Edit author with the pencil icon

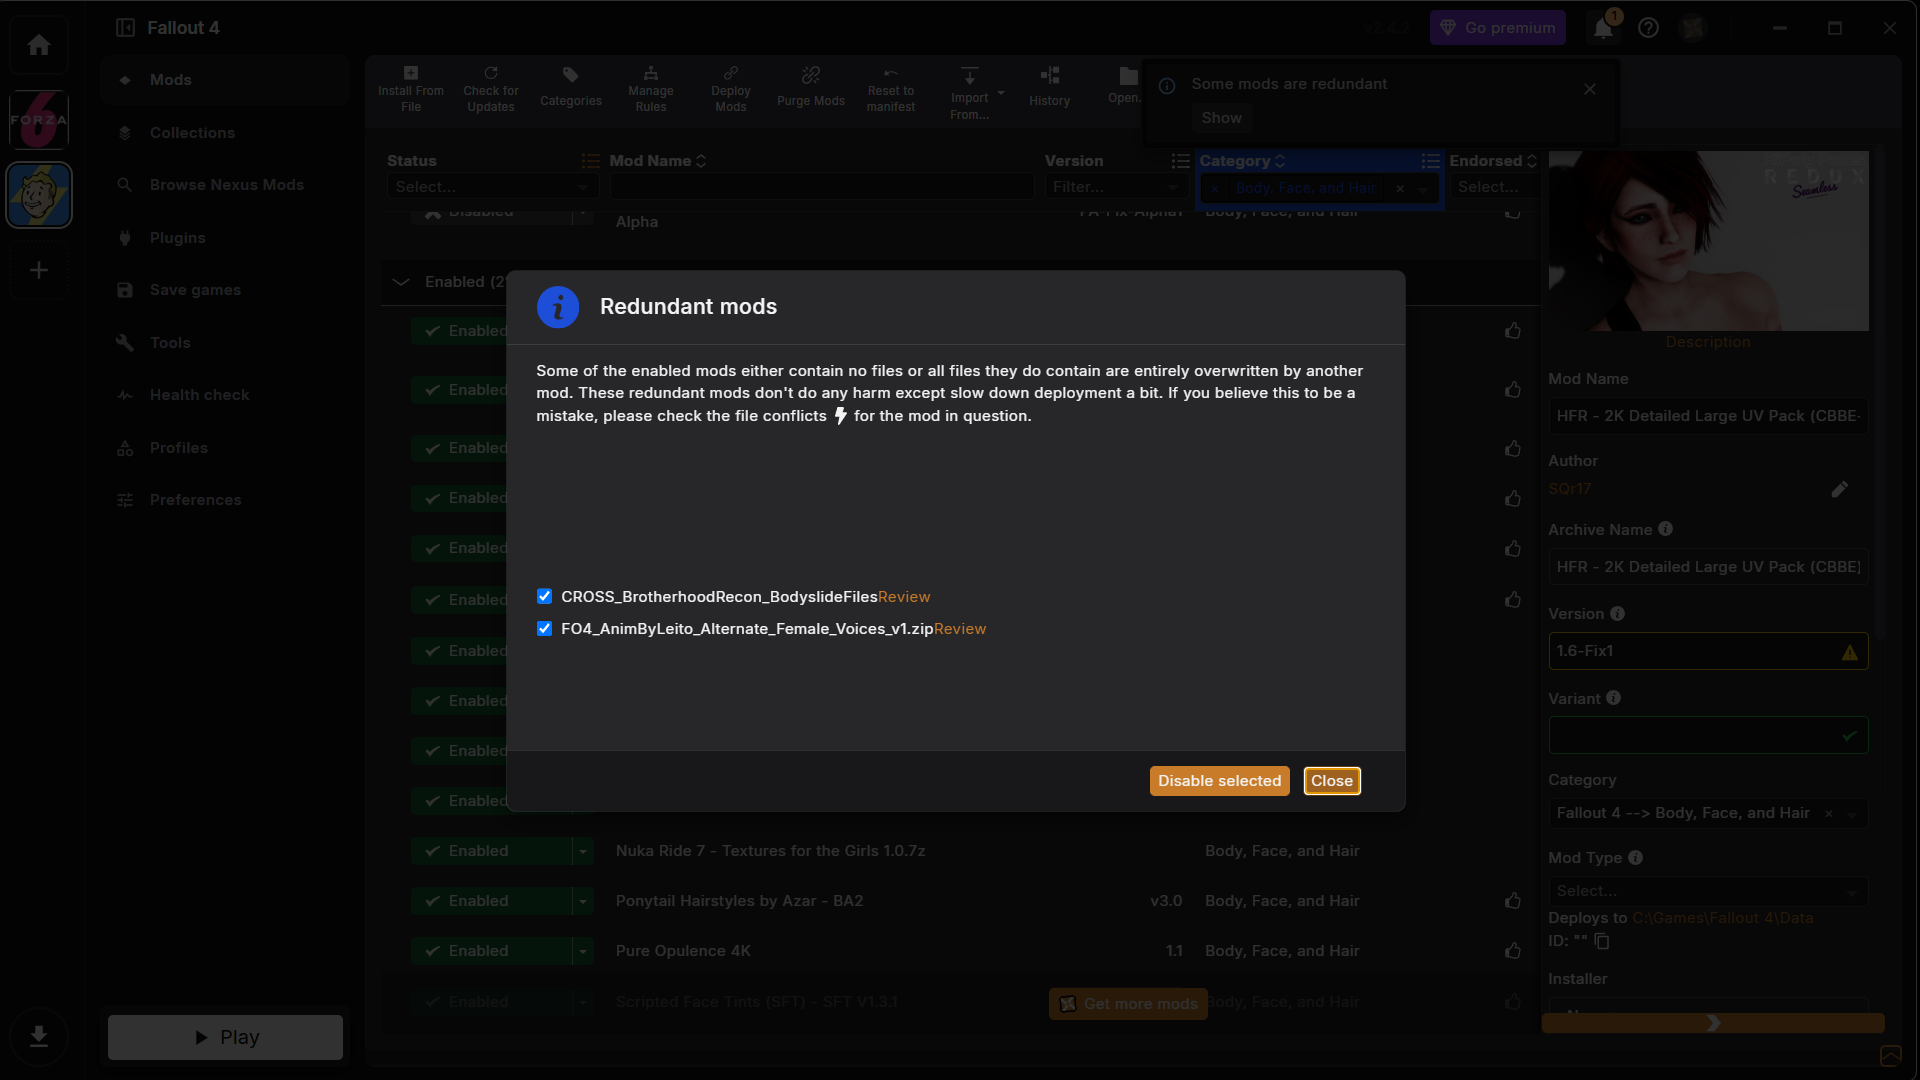coord(1839,489)
